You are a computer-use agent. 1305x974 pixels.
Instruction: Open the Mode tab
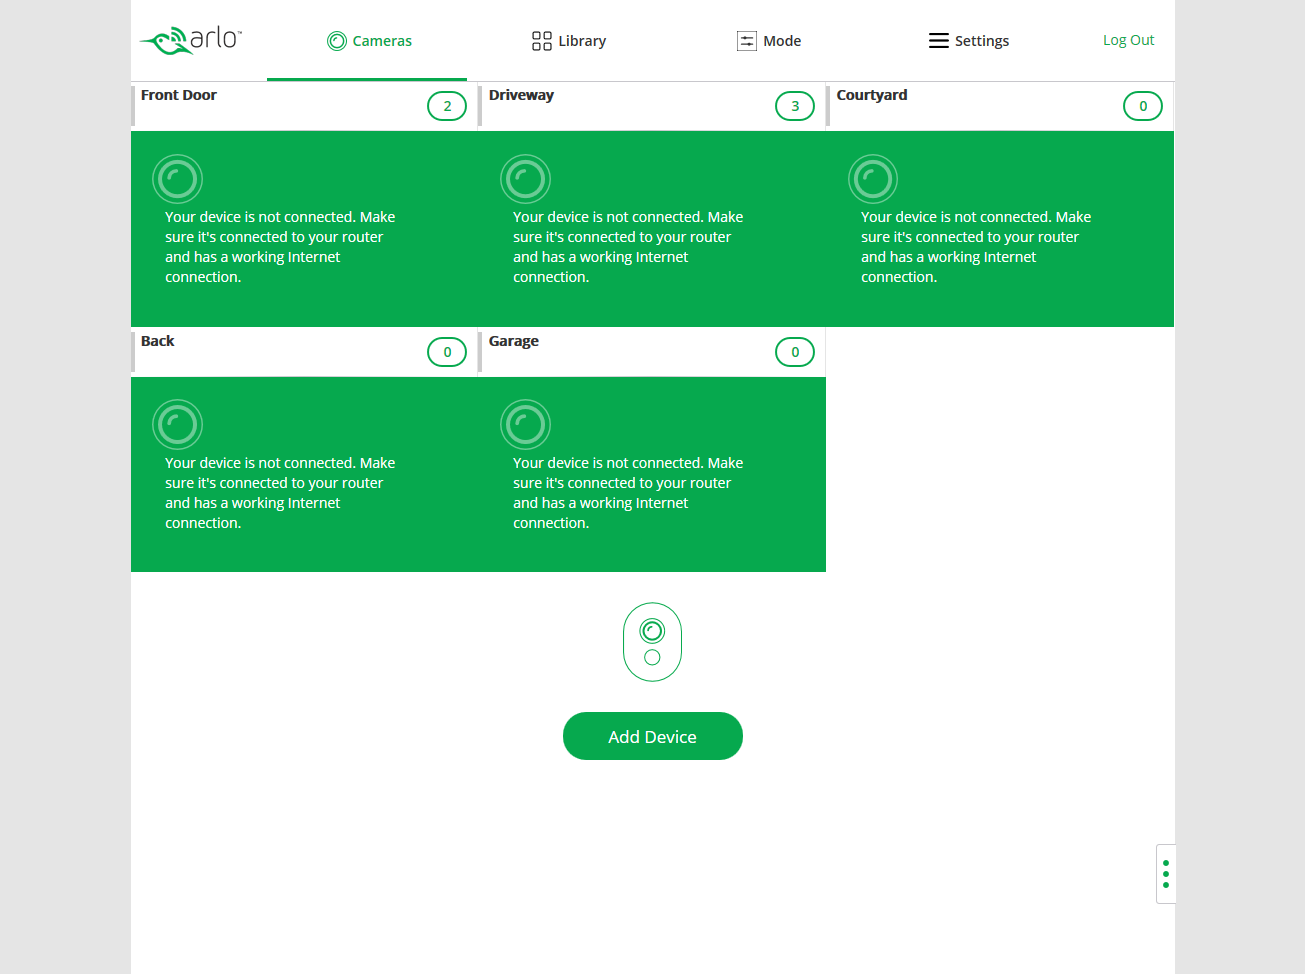769,41
